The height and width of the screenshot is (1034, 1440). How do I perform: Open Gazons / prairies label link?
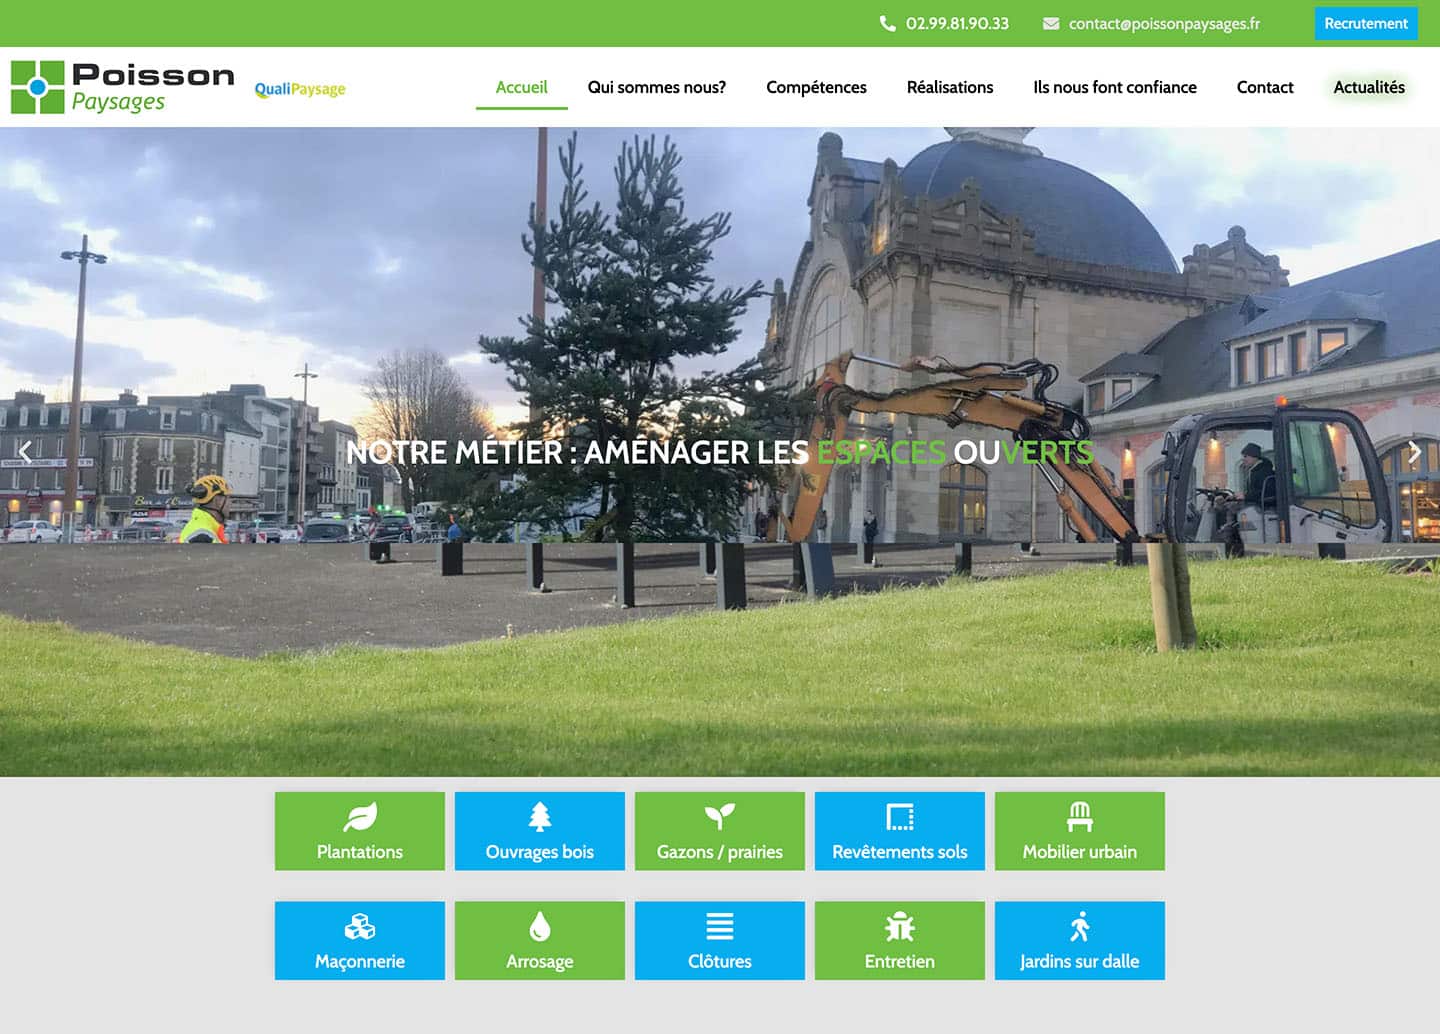coord(720,852)
